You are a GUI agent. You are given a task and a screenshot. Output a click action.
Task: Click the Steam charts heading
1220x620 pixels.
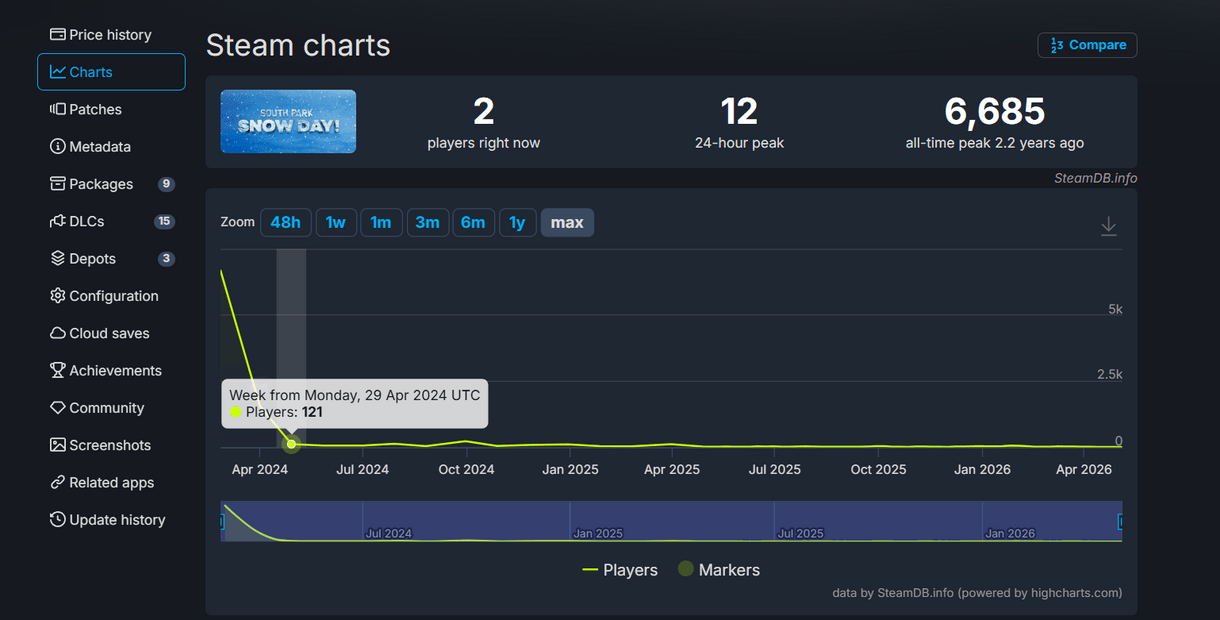click(x=298, y=45)
